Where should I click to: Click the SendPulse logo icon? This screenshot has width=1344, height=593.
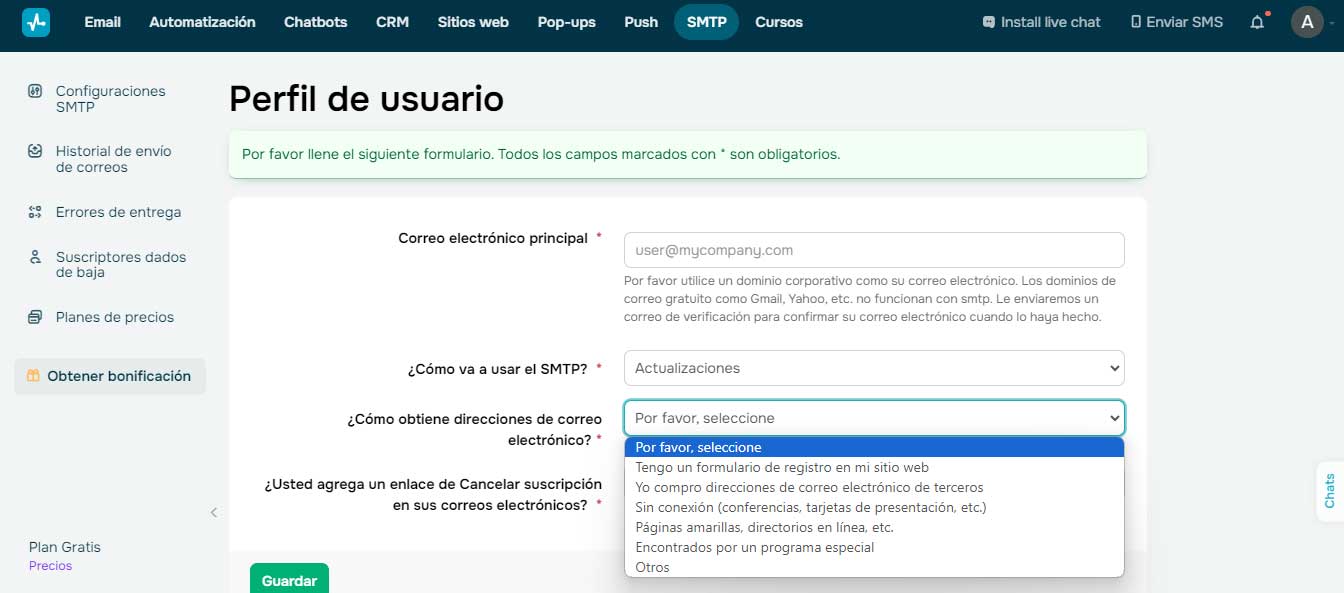point(36,22)
